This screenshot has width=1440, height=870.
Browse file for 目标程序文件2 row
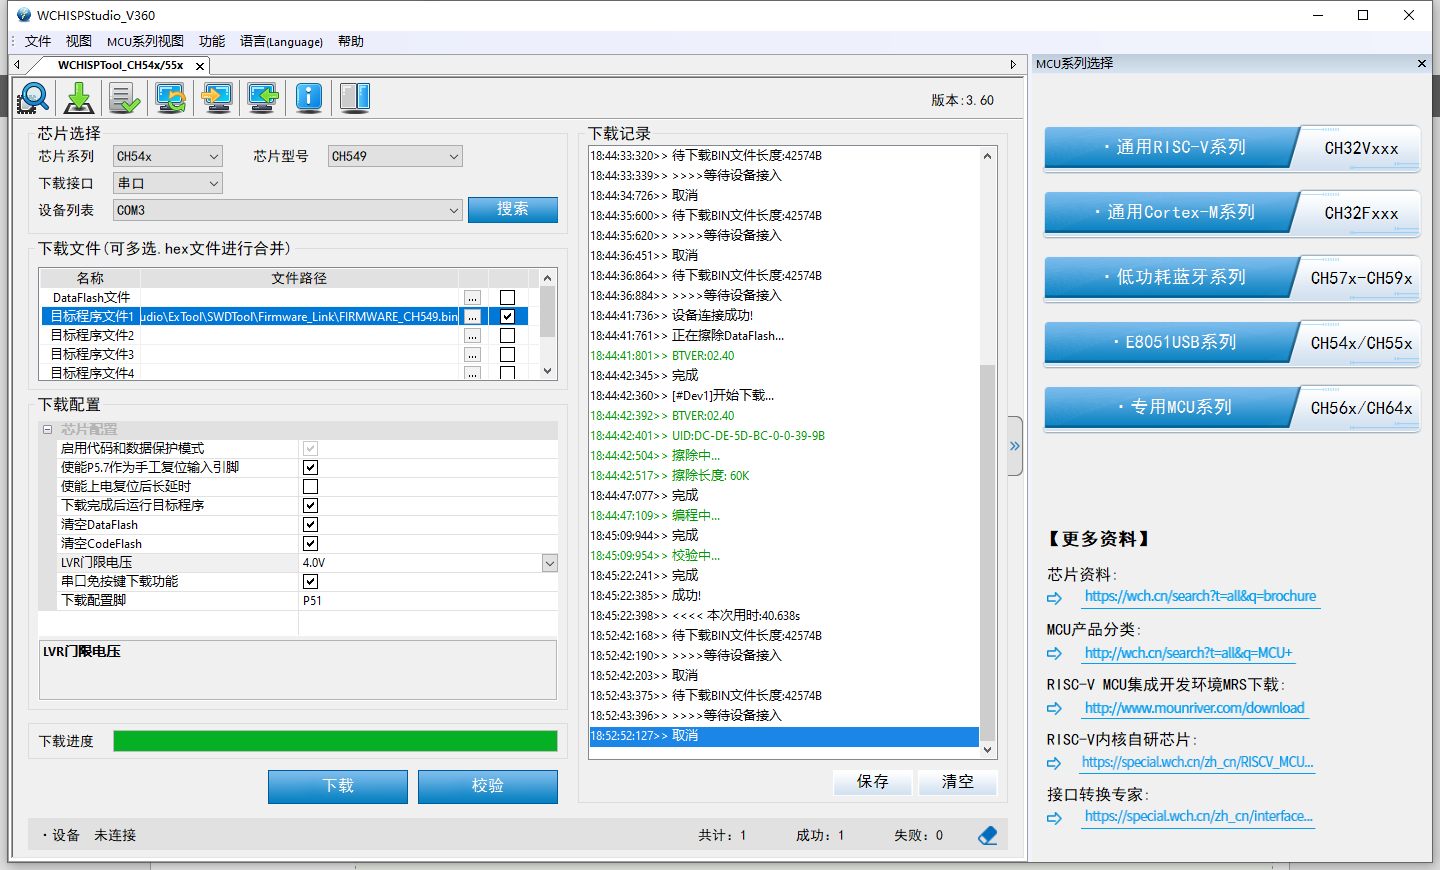click(472, 336)
